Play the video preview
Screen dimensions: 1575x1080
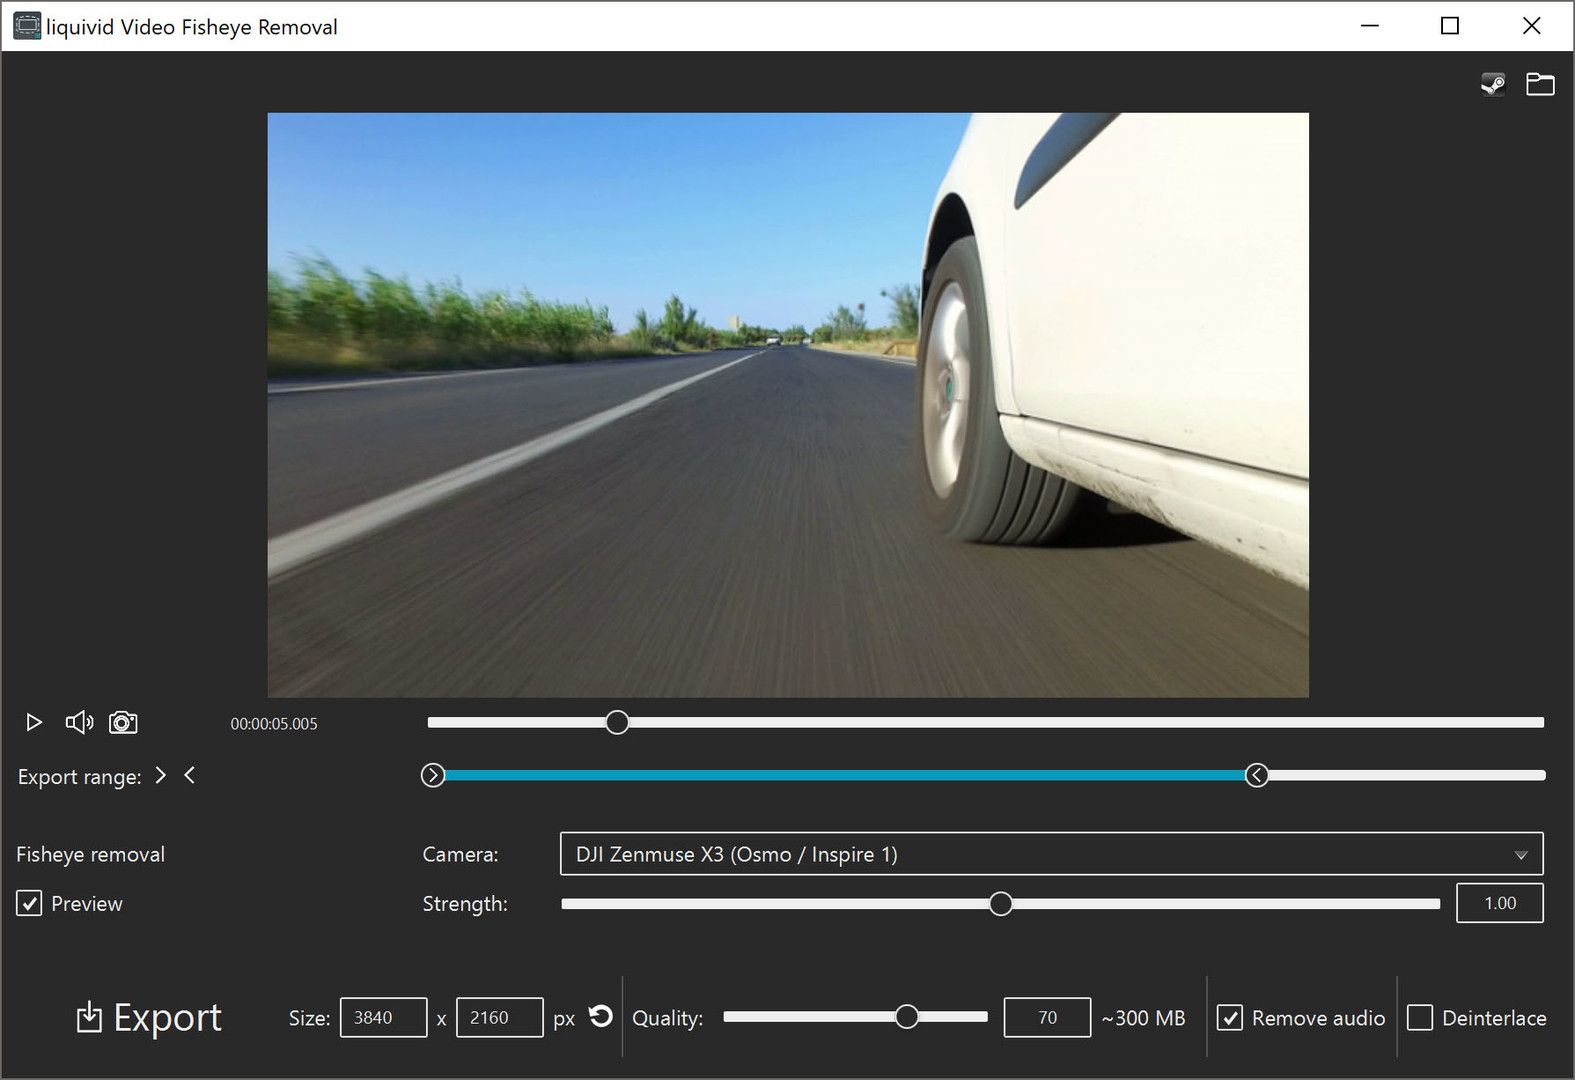click(x=34, y=722)
